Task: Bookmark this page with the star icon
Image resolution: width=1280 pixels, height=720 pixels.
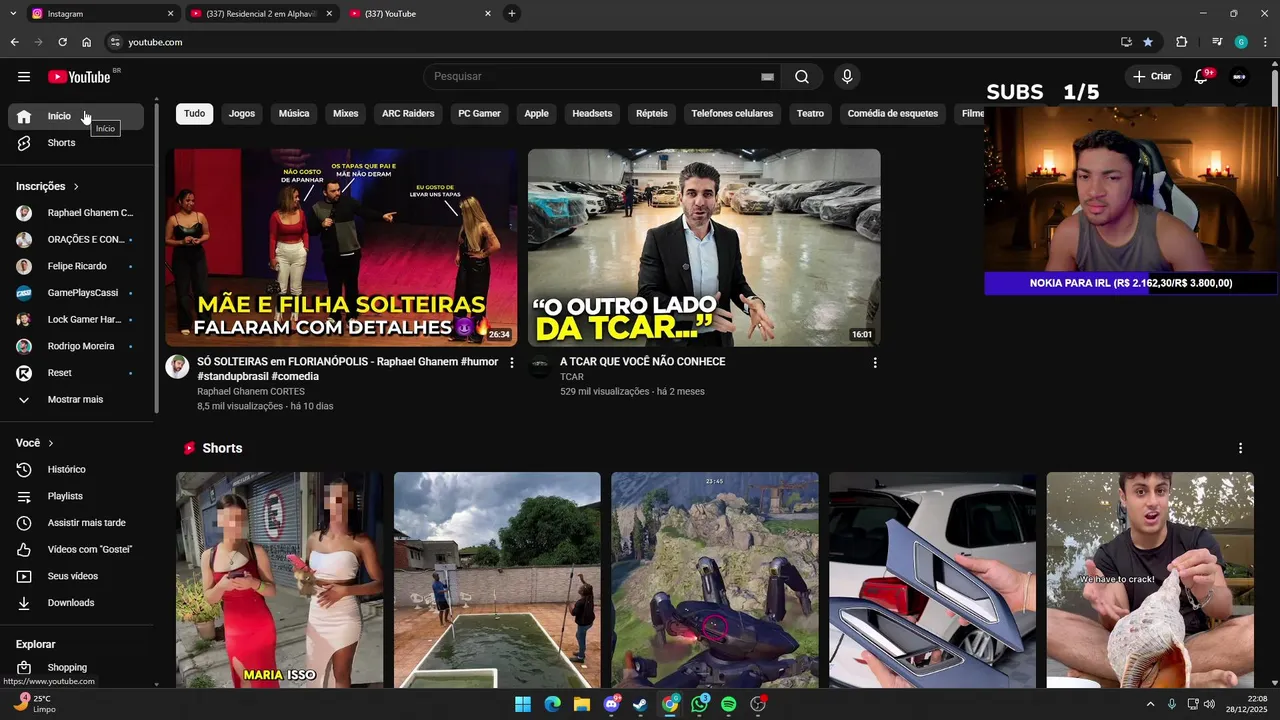Action: point(1148,42)
